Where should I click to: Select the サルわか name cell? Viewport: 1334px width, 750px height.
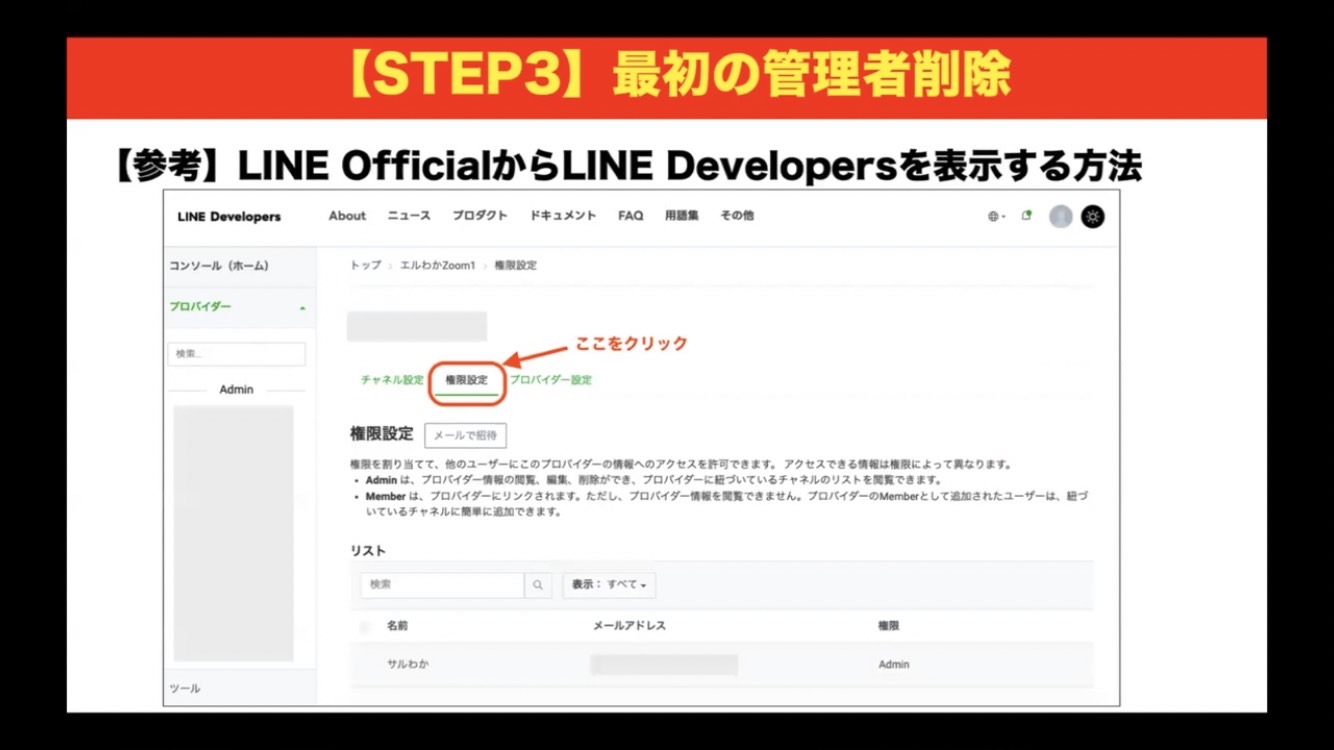point(408,664)
